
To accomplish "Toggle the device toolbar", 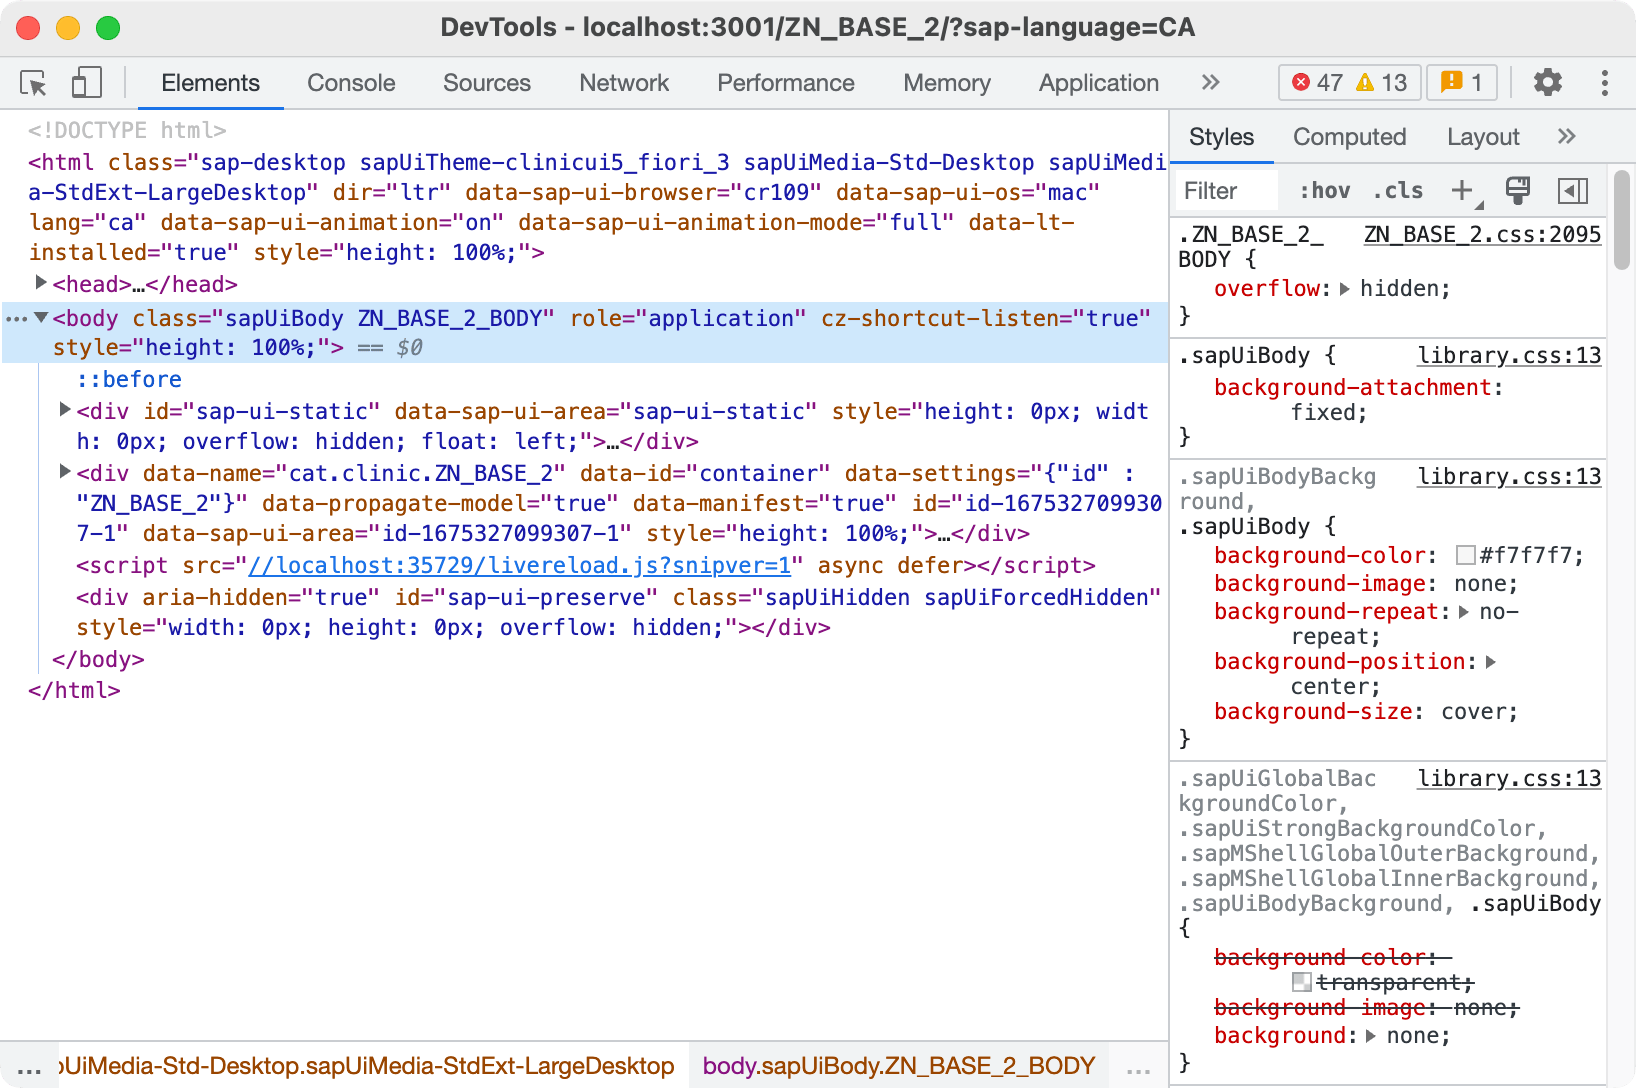I will [86, 83].
